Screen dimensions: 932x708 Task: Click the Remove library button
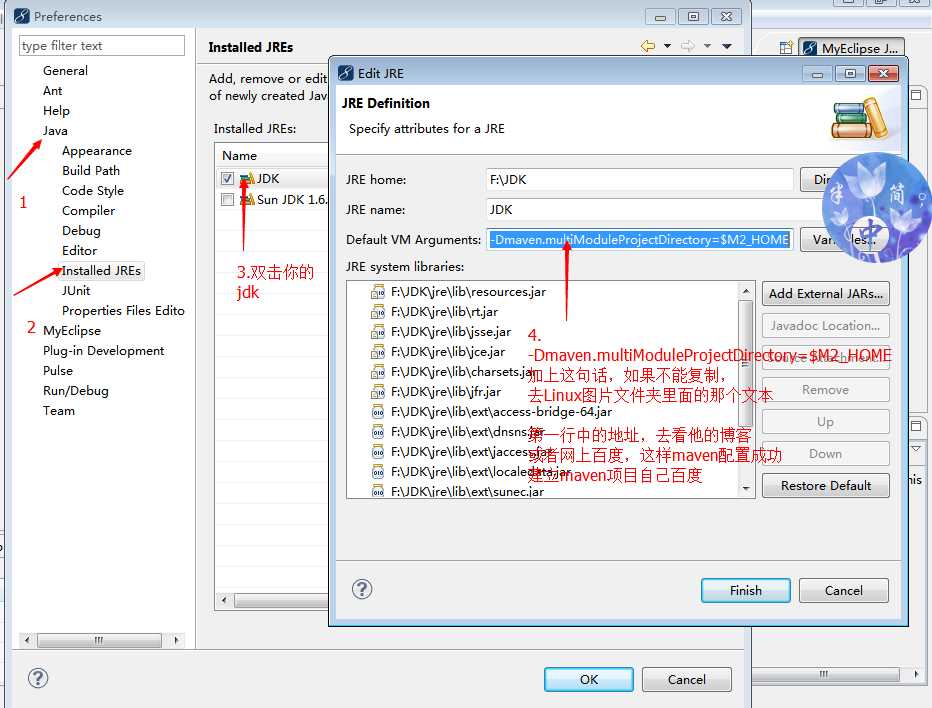point(826,390)
